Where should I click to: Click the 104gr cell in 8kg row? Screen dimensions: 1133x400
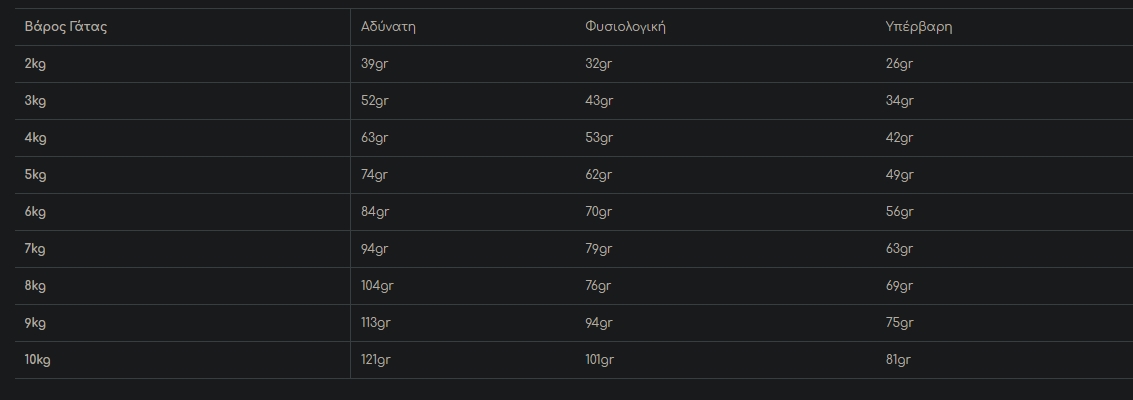click(x=378, y=286)
